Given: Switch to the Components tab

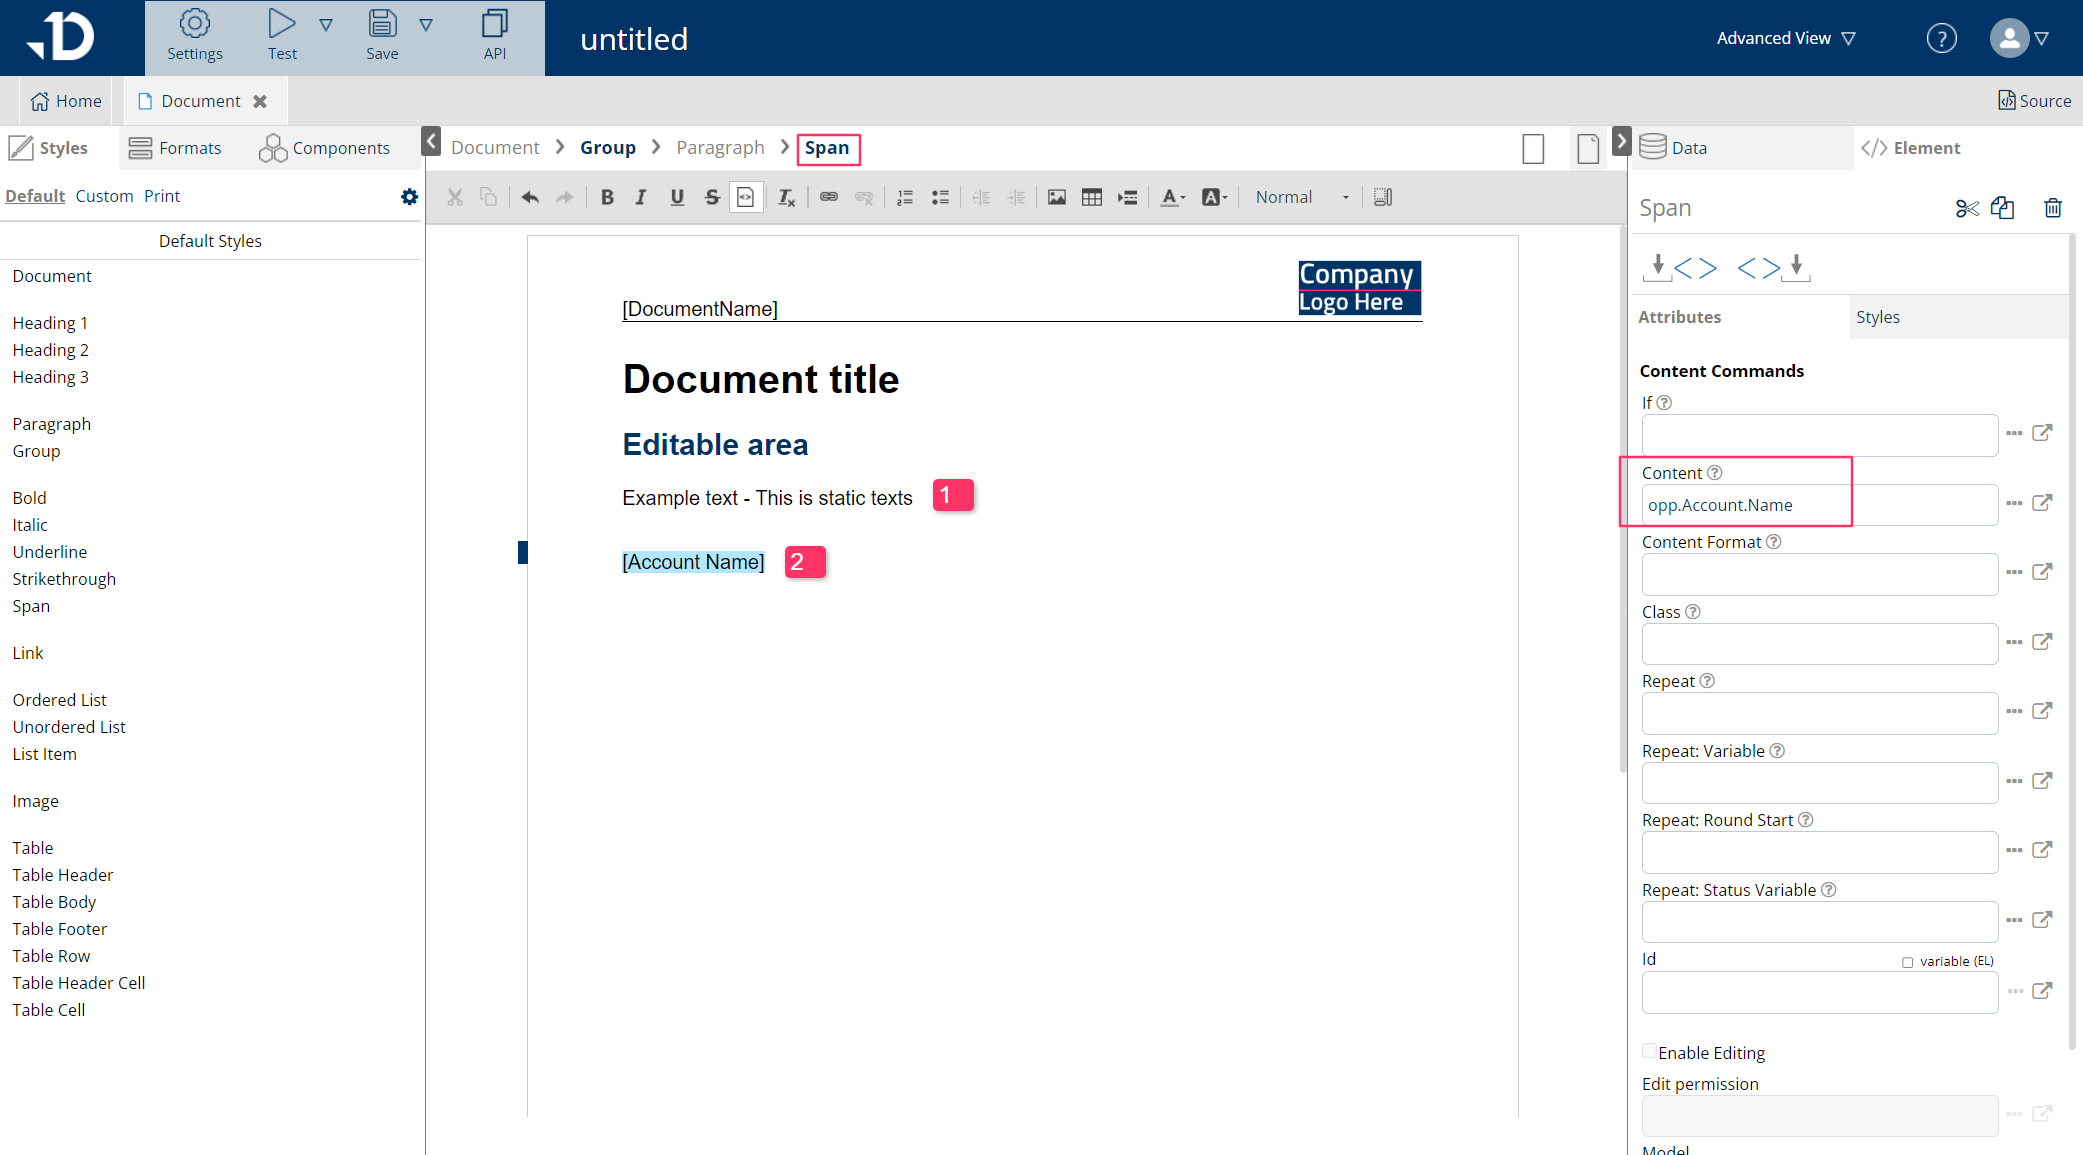Looking at the screenshot, I should pyautogui.click(x=325, y=148).
